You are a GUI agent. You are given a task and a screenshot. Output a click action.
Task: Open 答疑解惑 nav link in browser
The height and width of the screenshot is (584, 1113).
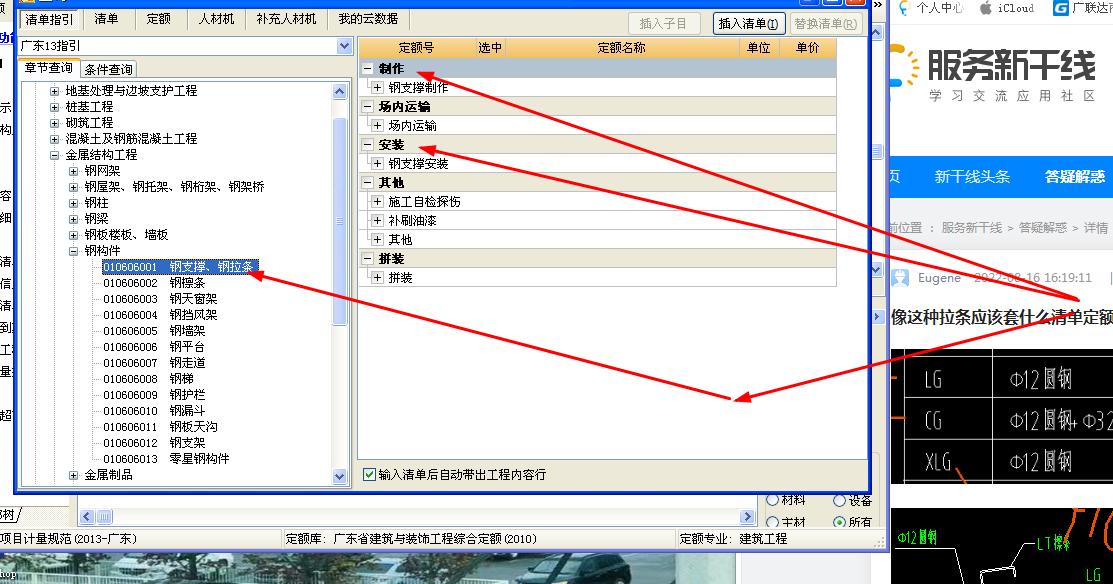[1075, 177]
